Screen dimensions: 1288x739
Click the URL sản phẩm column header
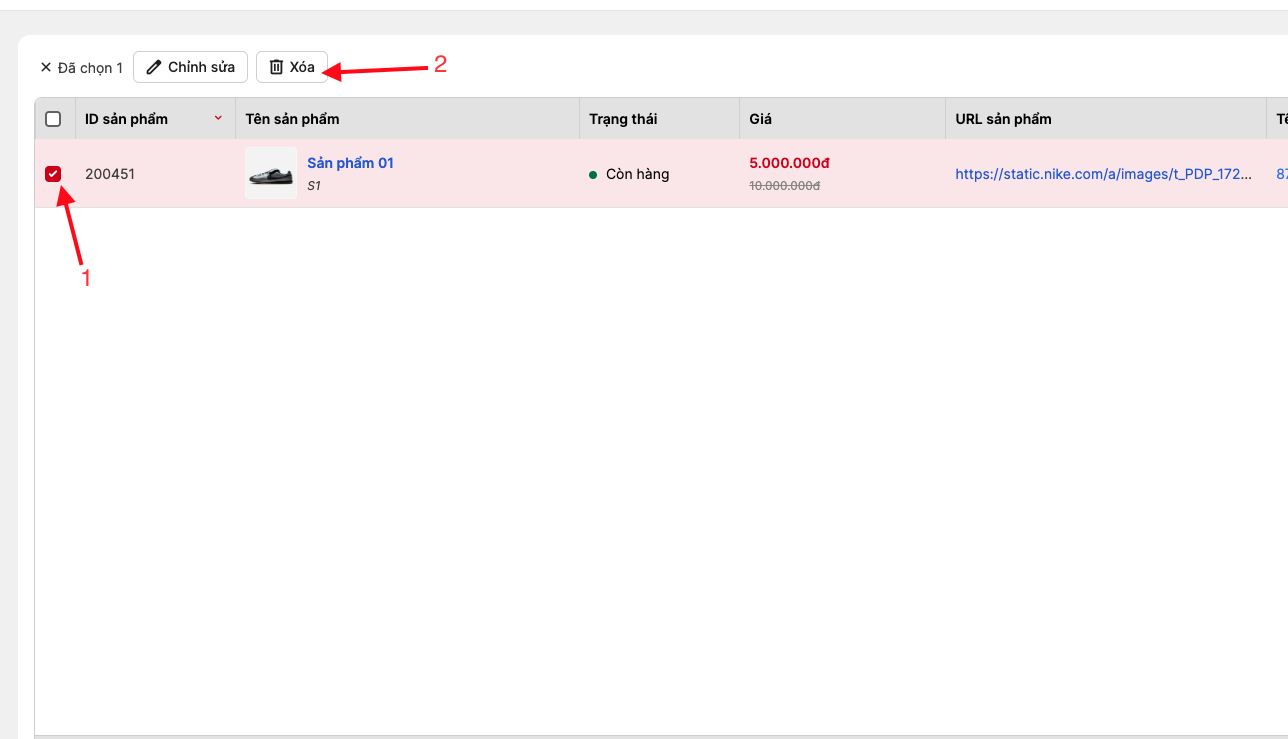(1003, 119)
